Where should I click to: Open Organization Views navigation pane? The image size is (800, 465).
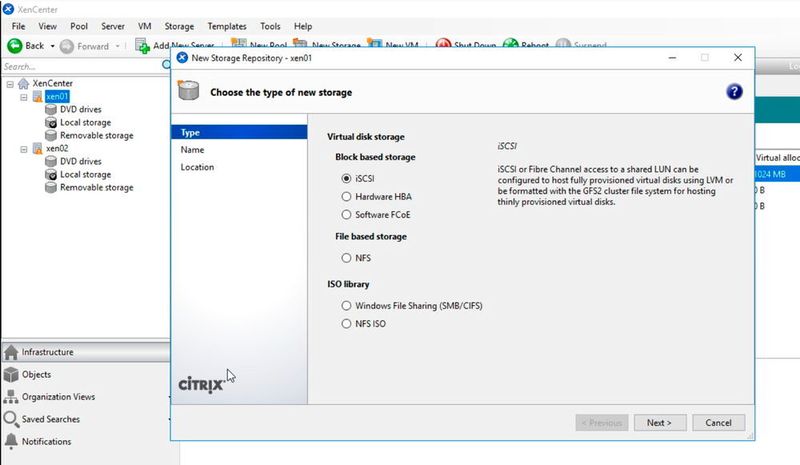(86, 397)
